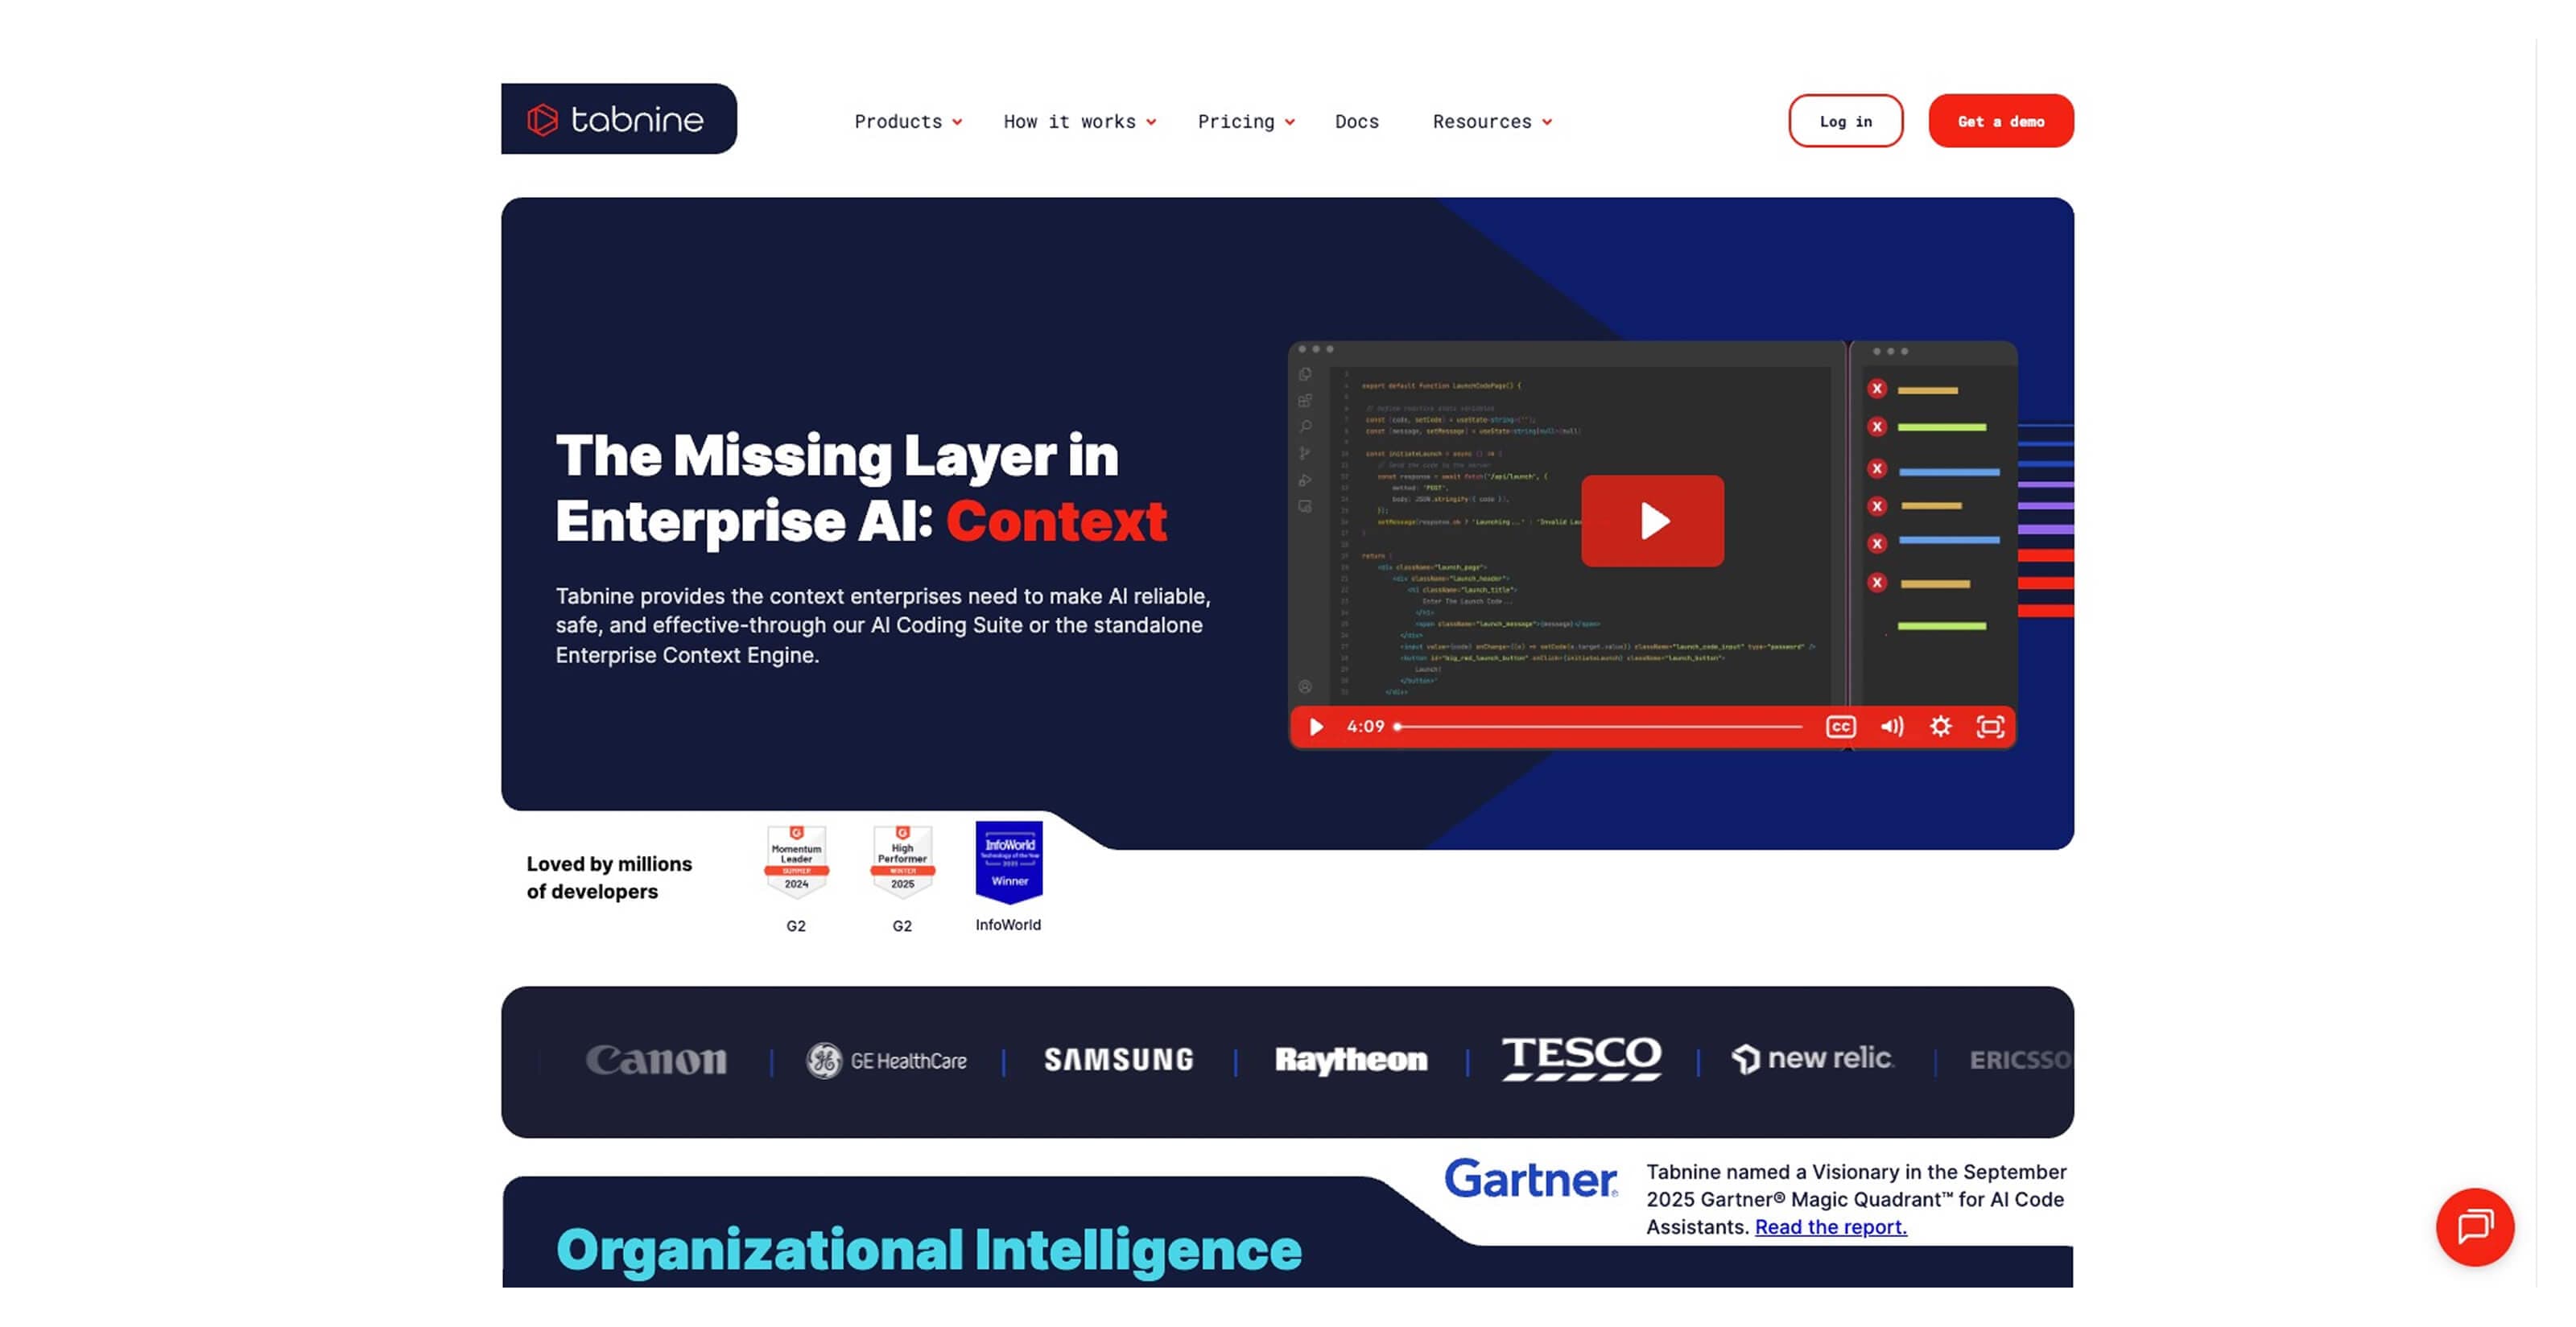The height and width of the screenshot is (1327, 2576).
Task: Click the Log in button
Action: (1845, 121)
